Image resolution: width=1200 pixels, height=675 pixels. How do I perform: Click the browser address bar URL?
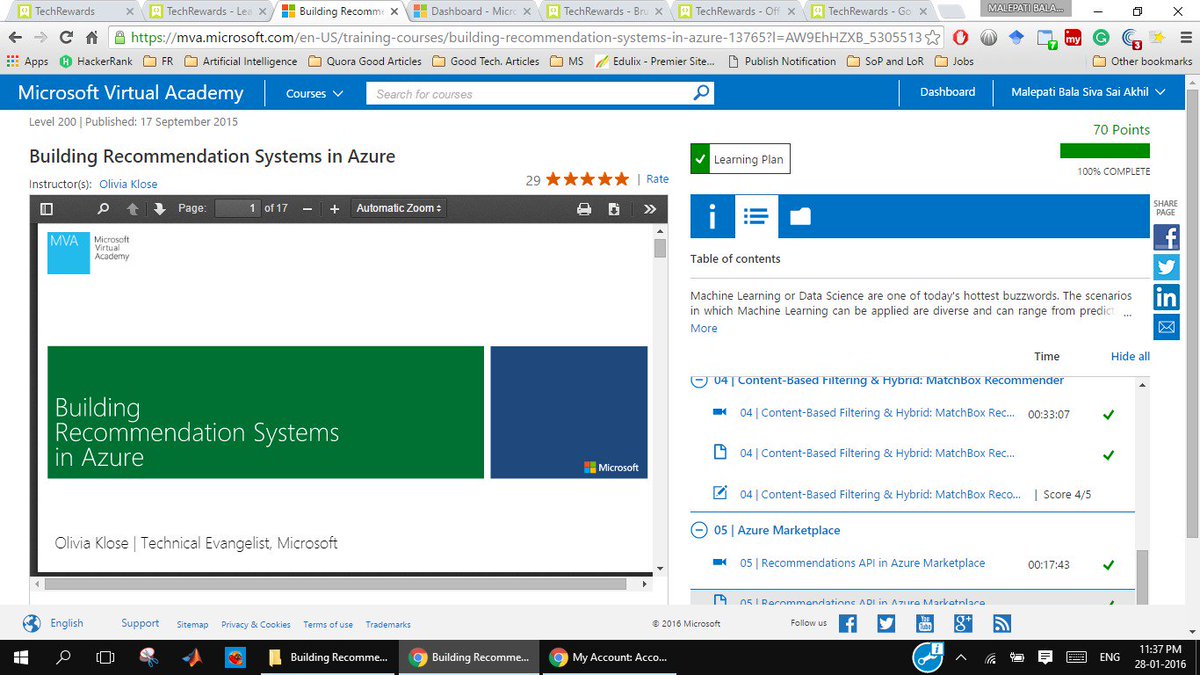pyautogui.click(x=526, y=38)
